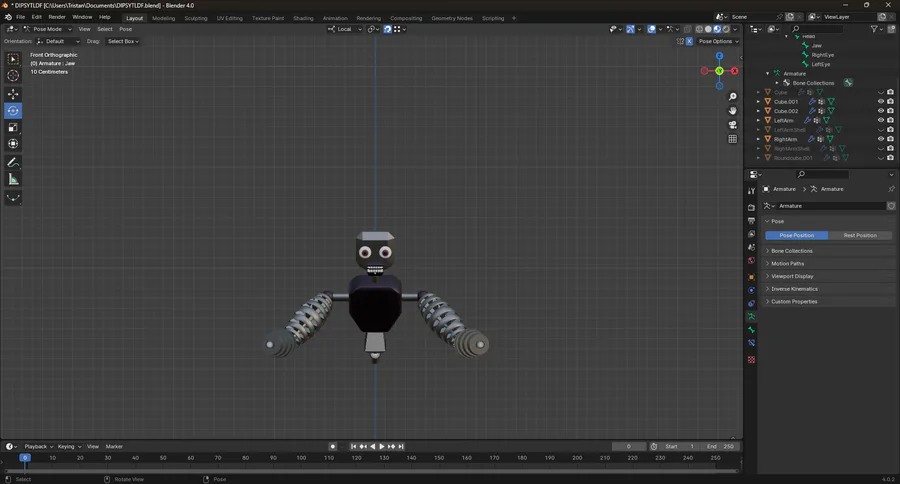Activate the Scale tool
This screenshot has width=900, height=484.
click(x=13, y=127)
